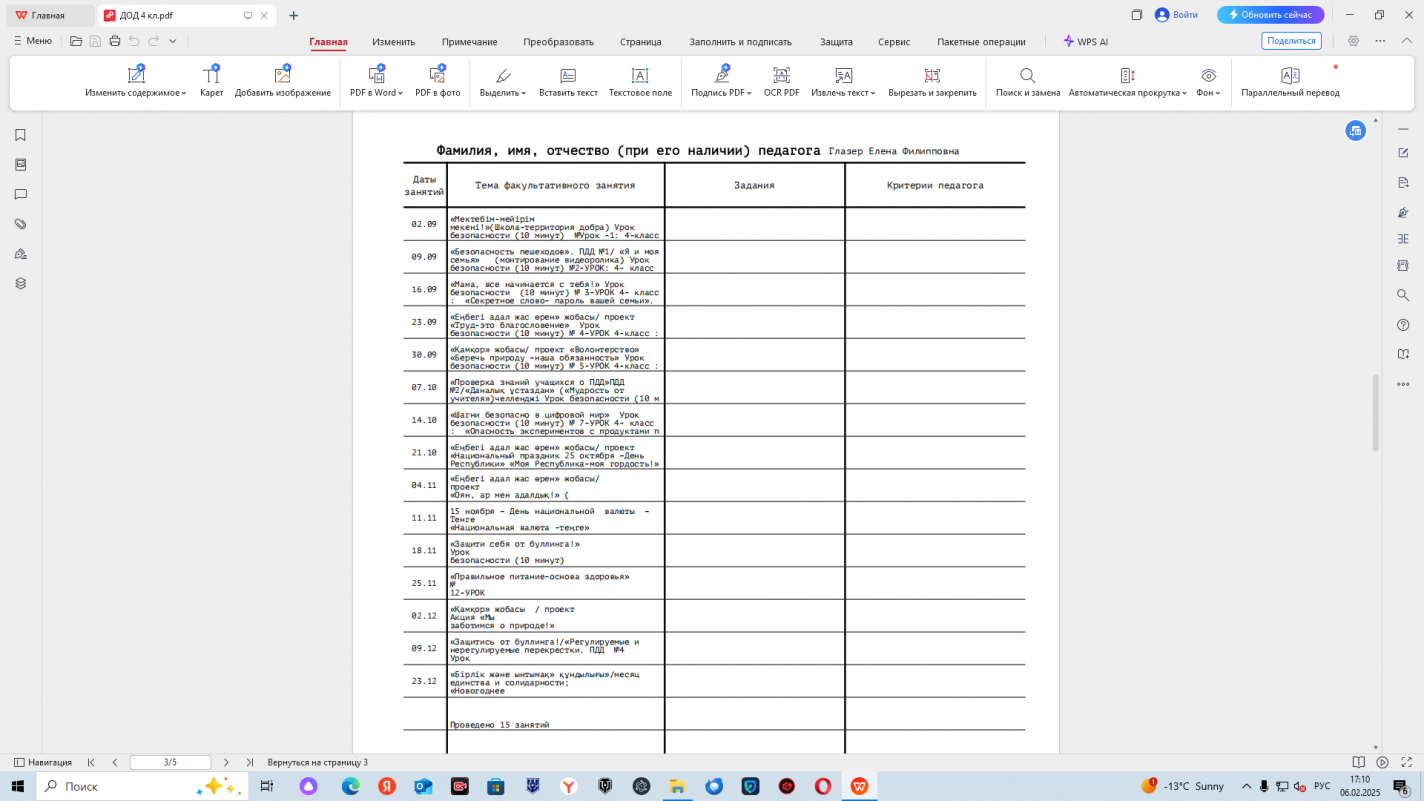The height and width of the screenshot is (801, 1424).
Task: Switch to the Protection (Защита) tab
Action: [x=836, y=42]
